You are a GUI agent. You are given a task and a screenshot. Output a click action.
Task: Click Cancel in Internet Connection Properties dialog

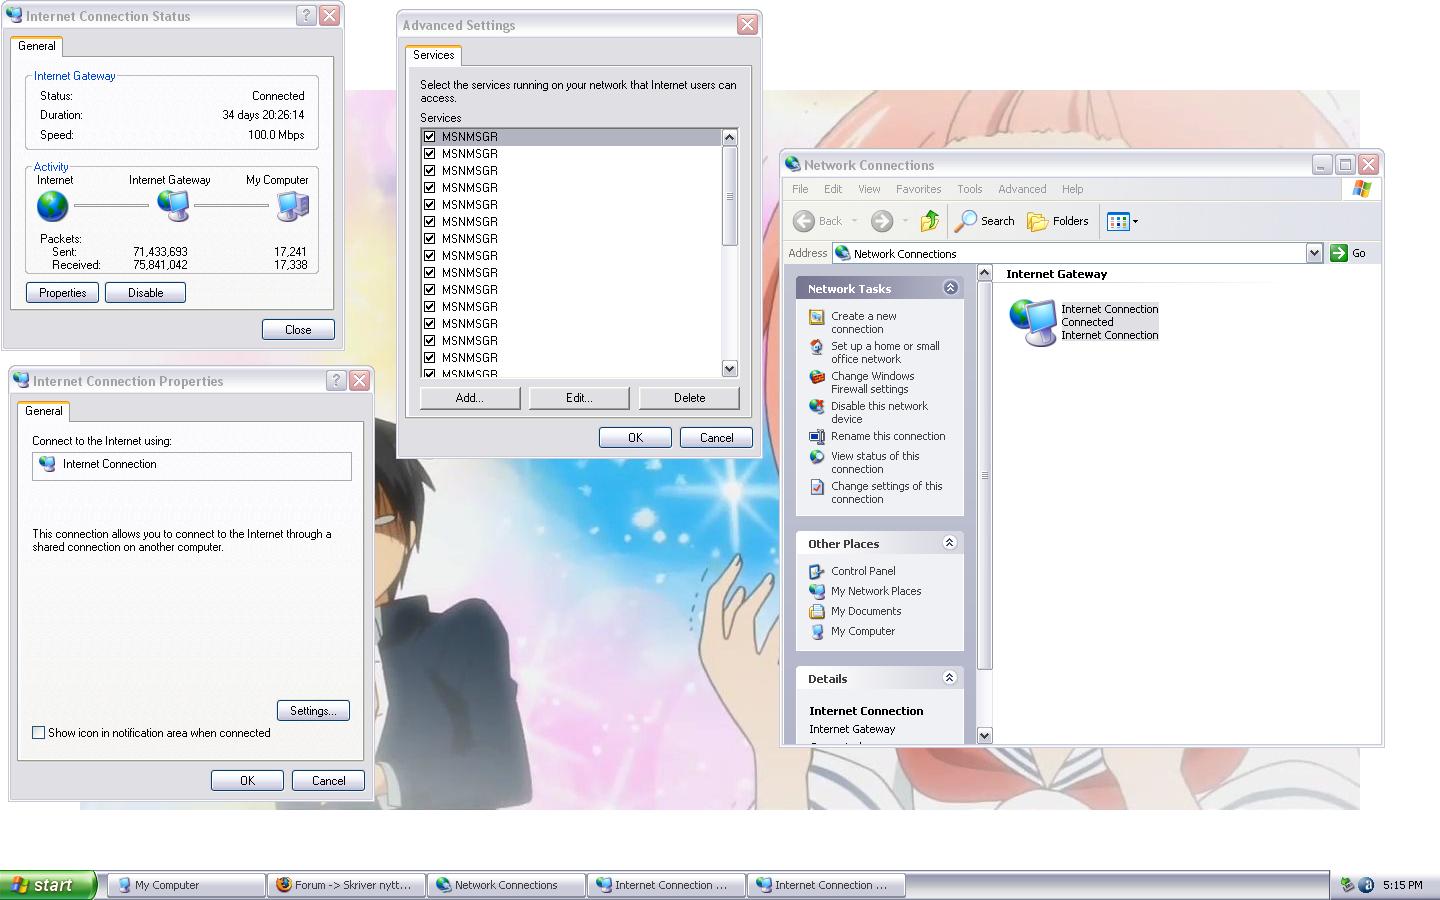click(328, 781)
